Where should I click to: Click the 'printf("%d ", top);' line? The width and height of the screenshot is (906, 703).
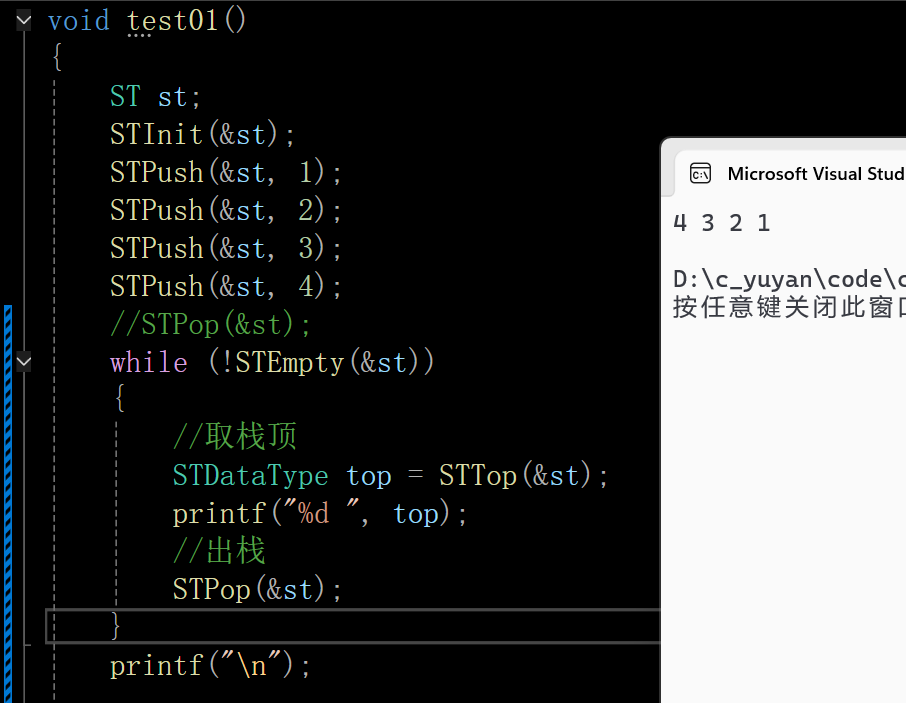[320, 514]
